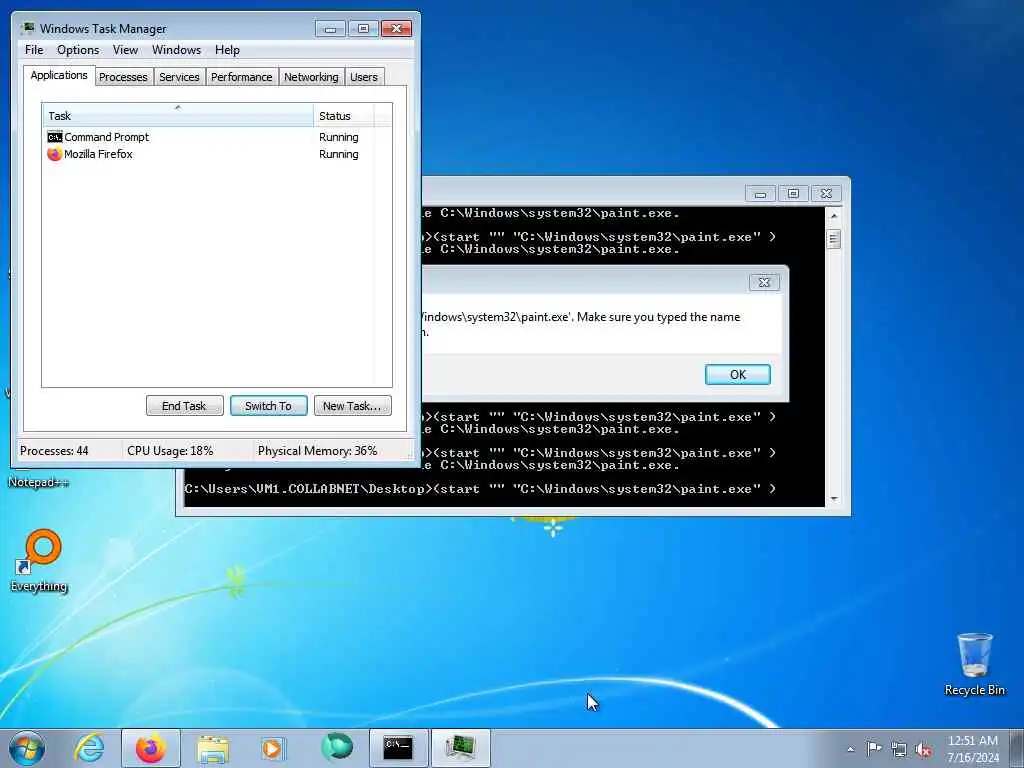The width and height of the screenshot is (1024, 768).
Task: Click the Command Prompt scrollbar down arrow
Action: coord(834,499)
